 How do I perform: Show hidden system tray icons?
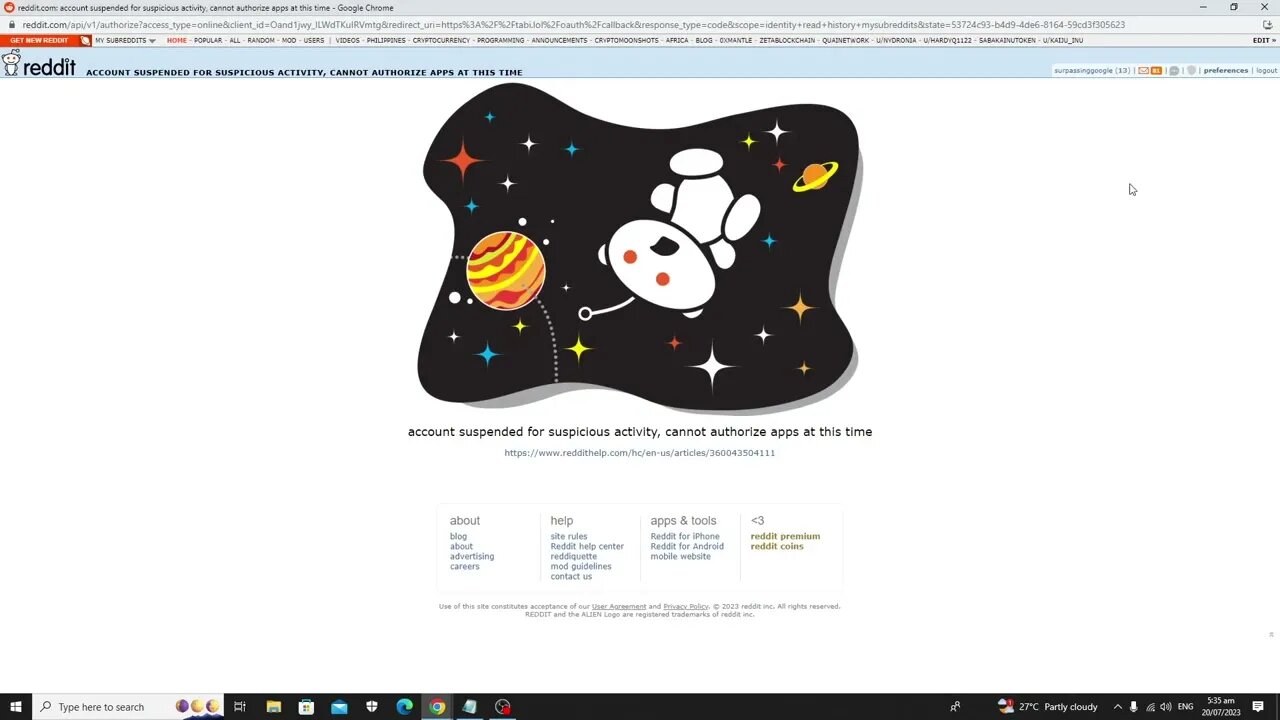pos(1117,707)
